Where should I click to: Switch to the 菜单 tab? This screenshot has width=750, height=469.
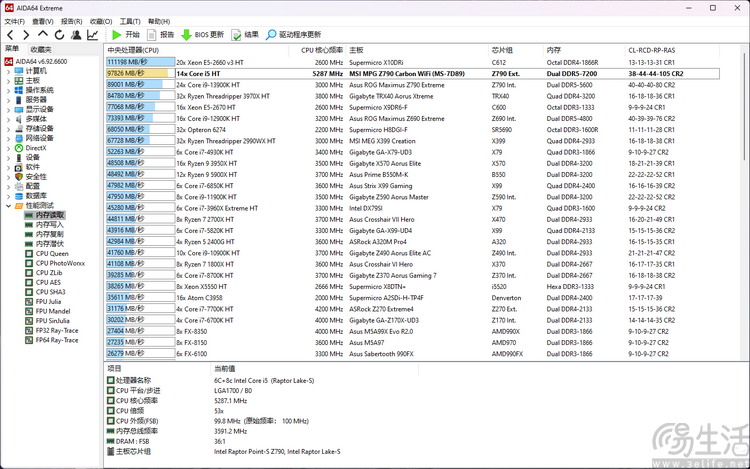pos(12,49)
